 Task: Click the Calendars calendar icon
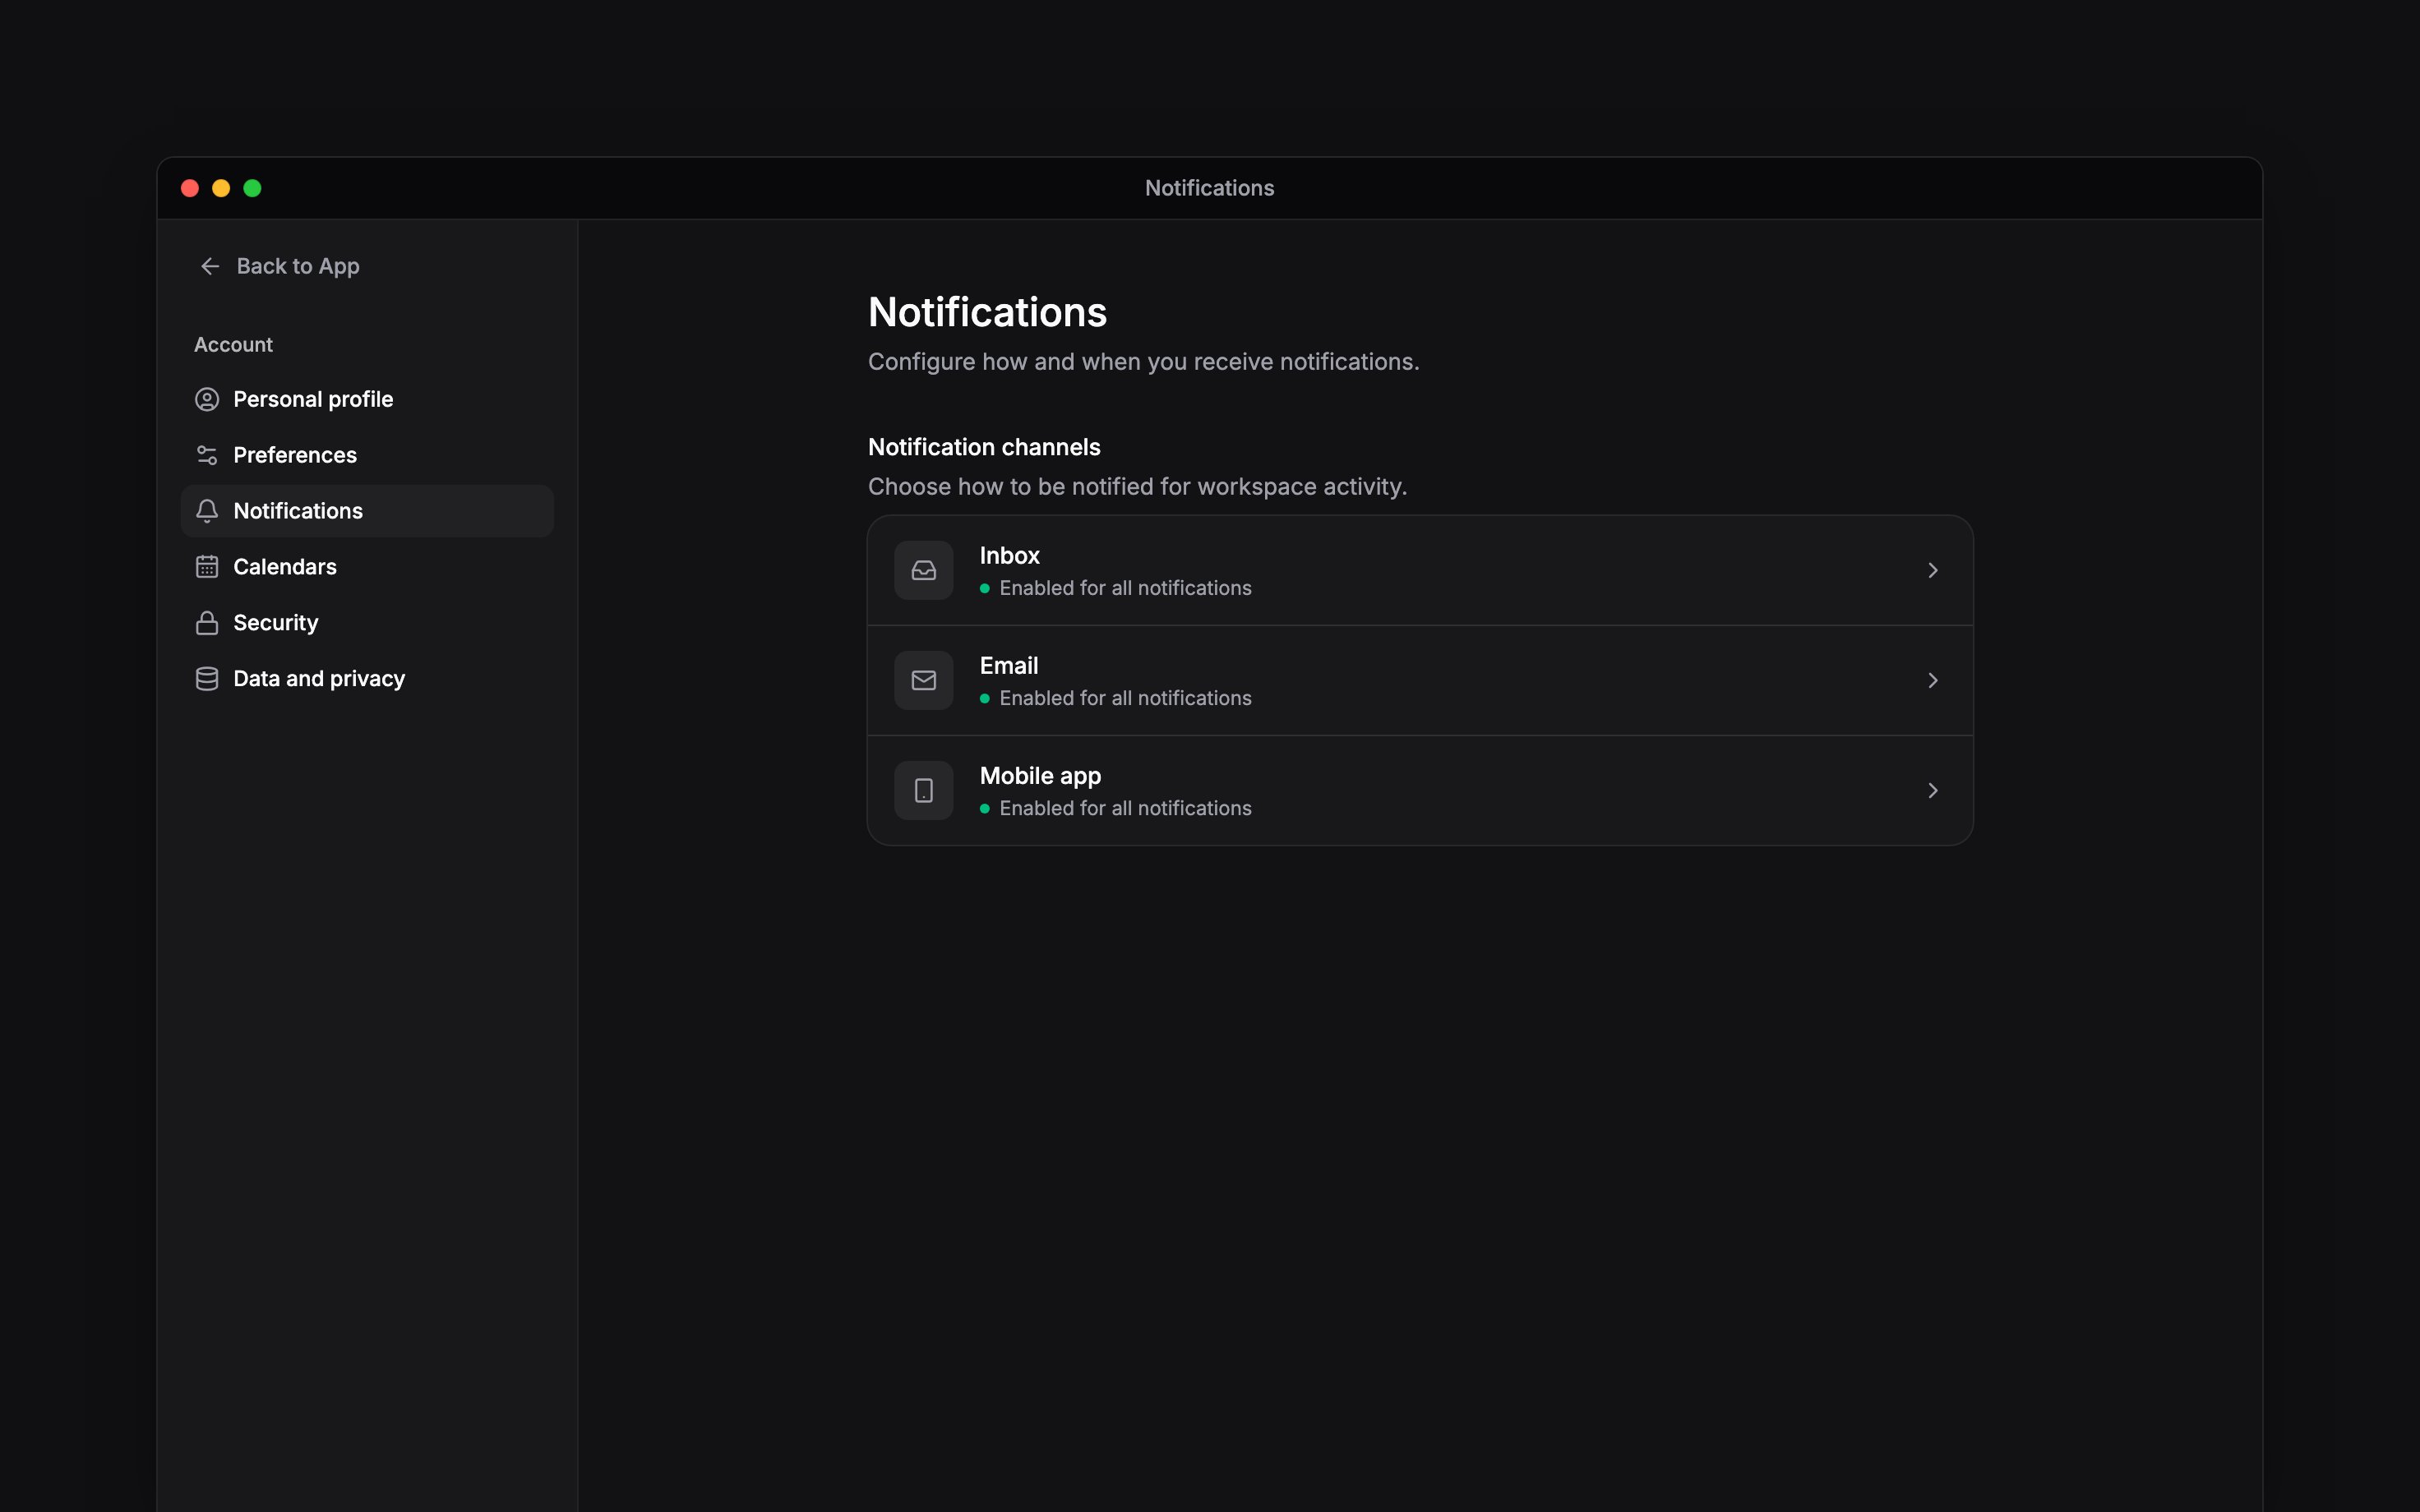(207, 567)
